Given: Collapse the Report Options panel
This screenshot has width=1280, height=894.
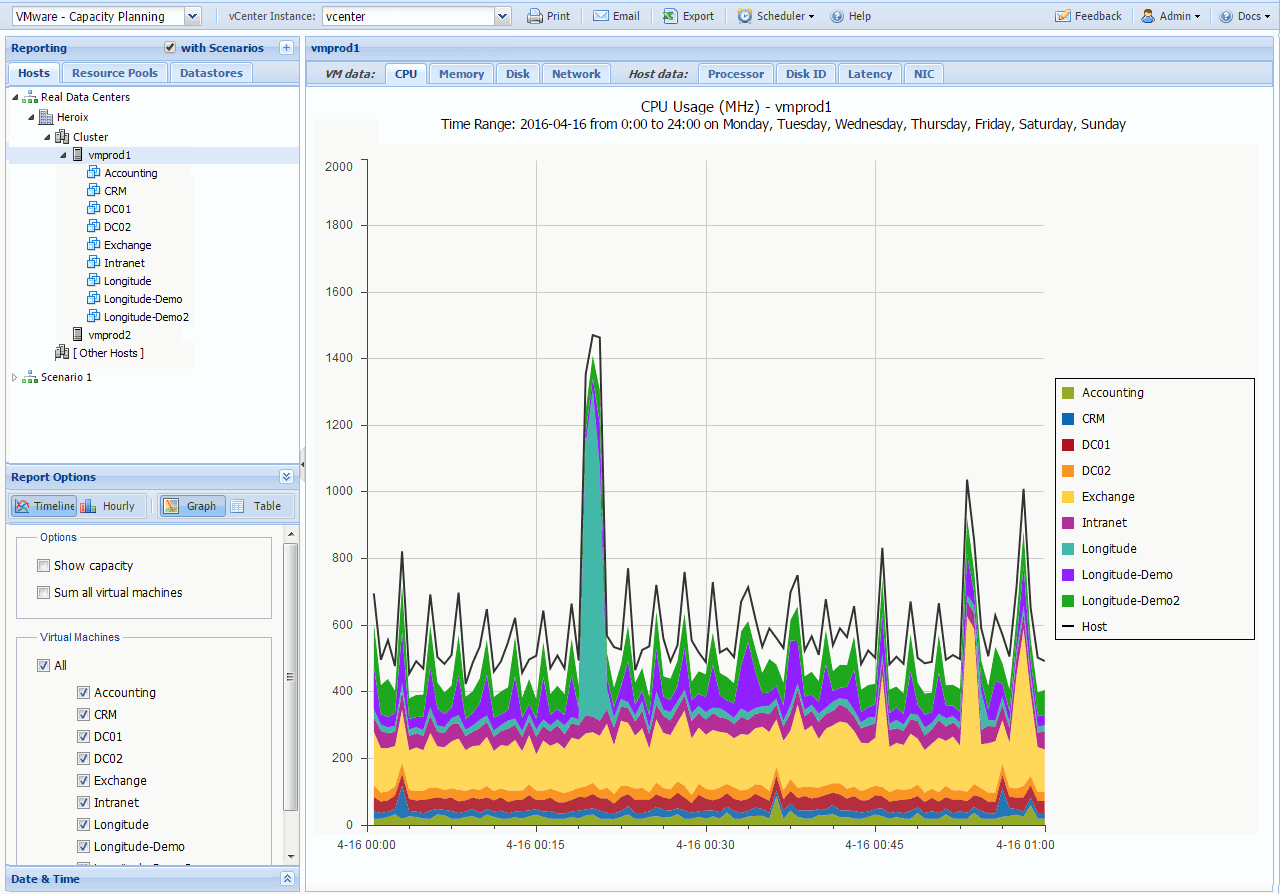Looking at the screenshot, I should 286,477.
